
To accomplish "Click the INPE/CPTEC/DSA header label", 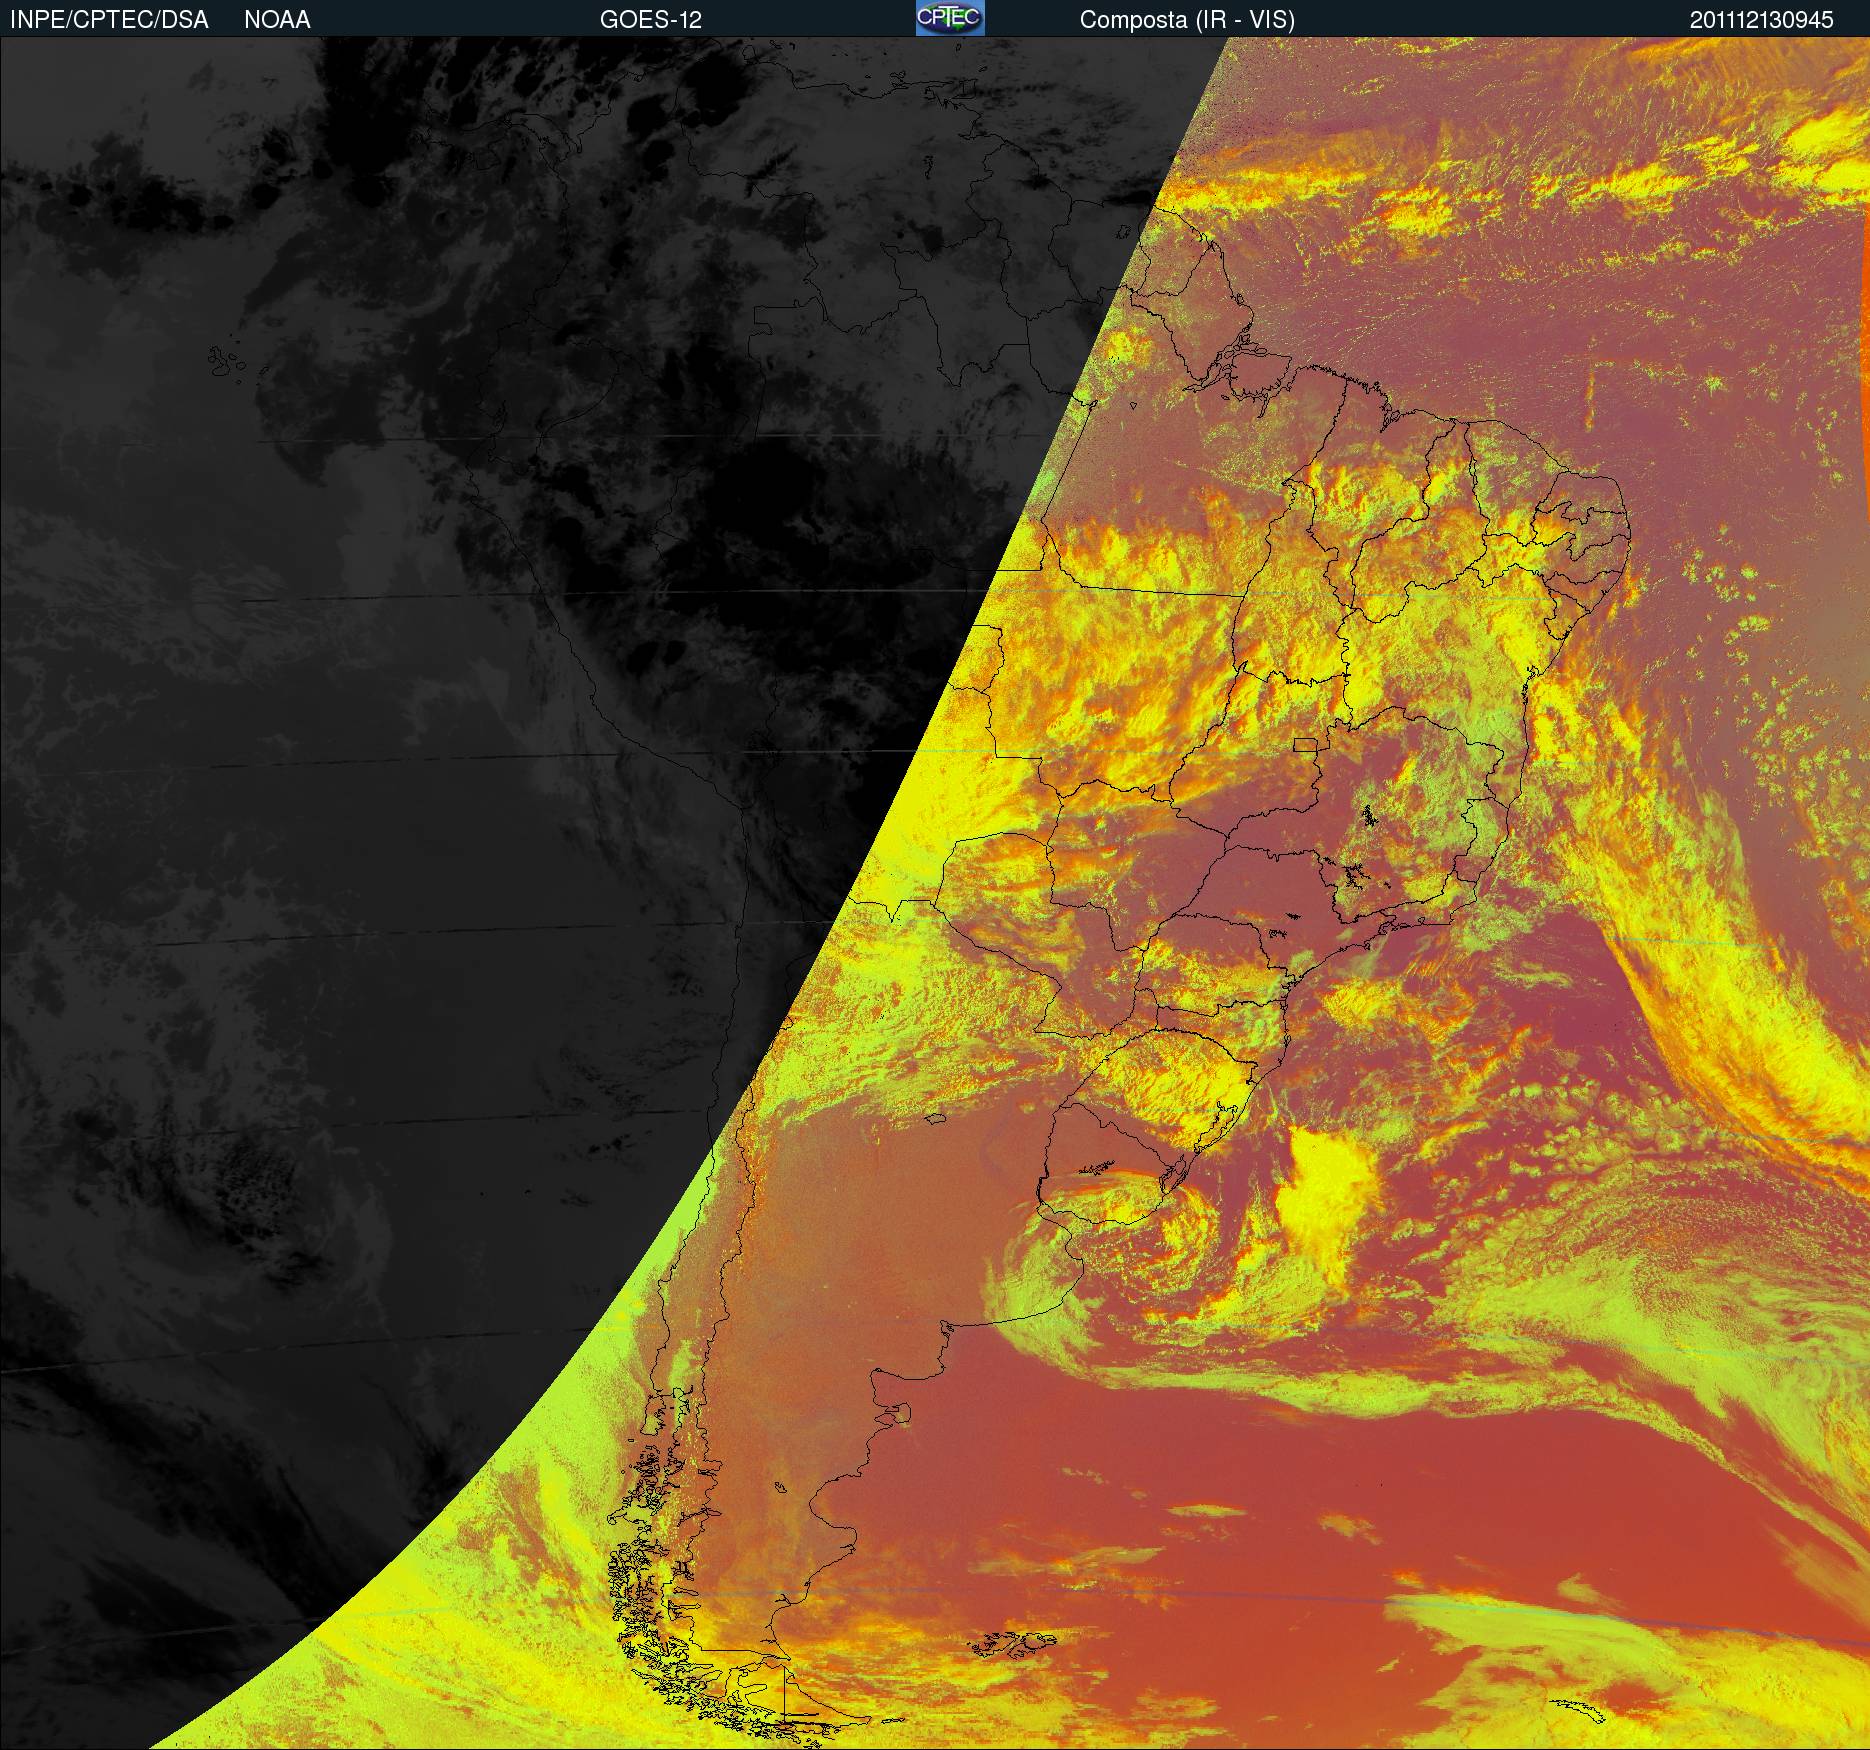I will [109, 19].
